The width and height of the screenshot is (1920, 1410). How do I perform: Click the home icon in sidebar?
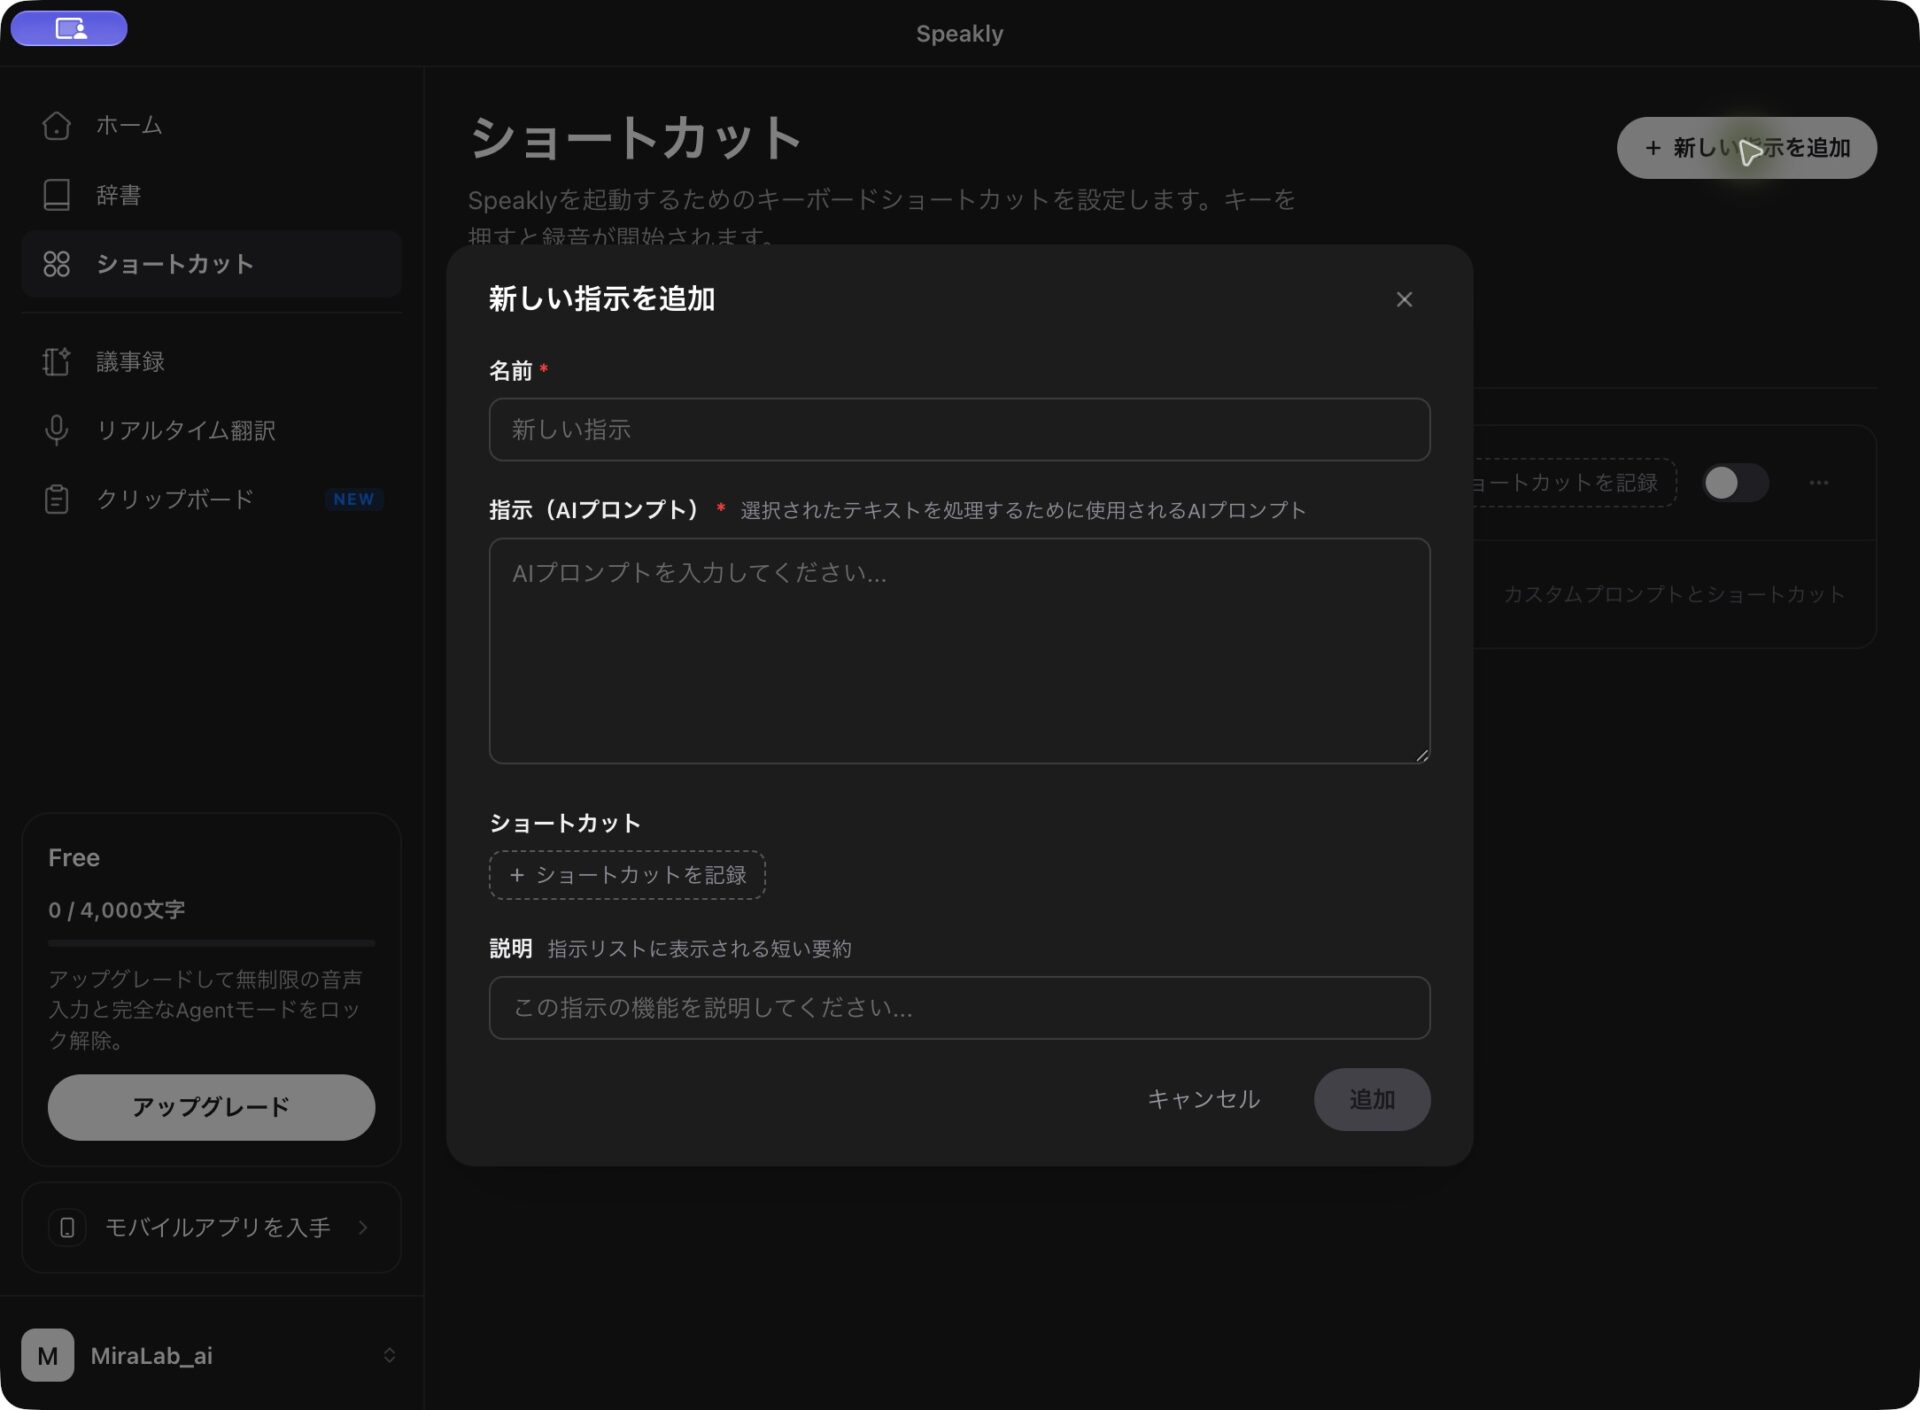coord(56,125)
